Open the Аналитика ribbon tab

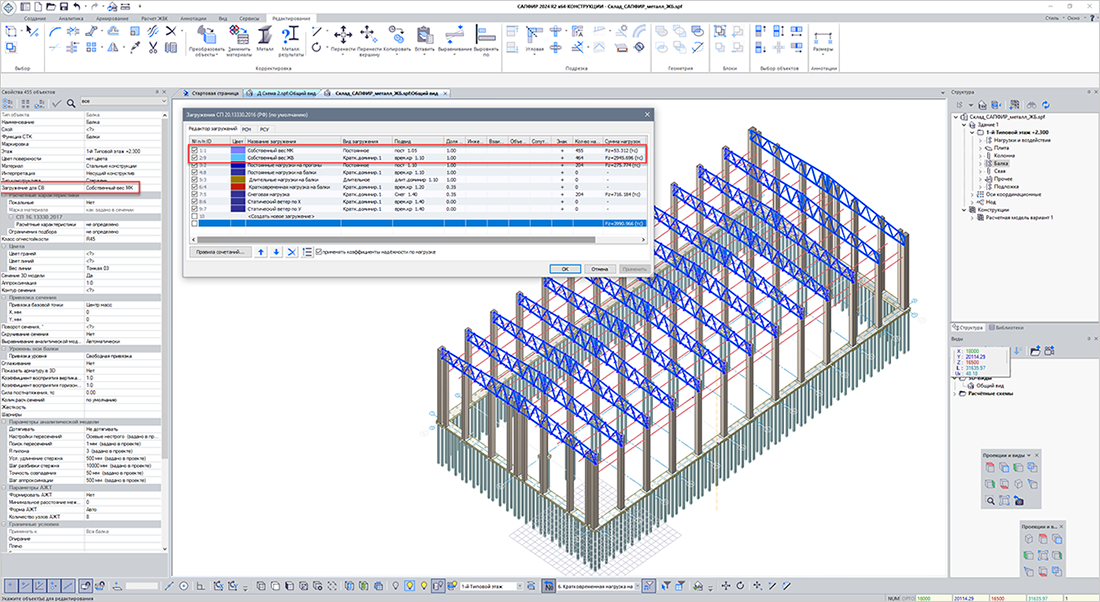coord(70,18)
